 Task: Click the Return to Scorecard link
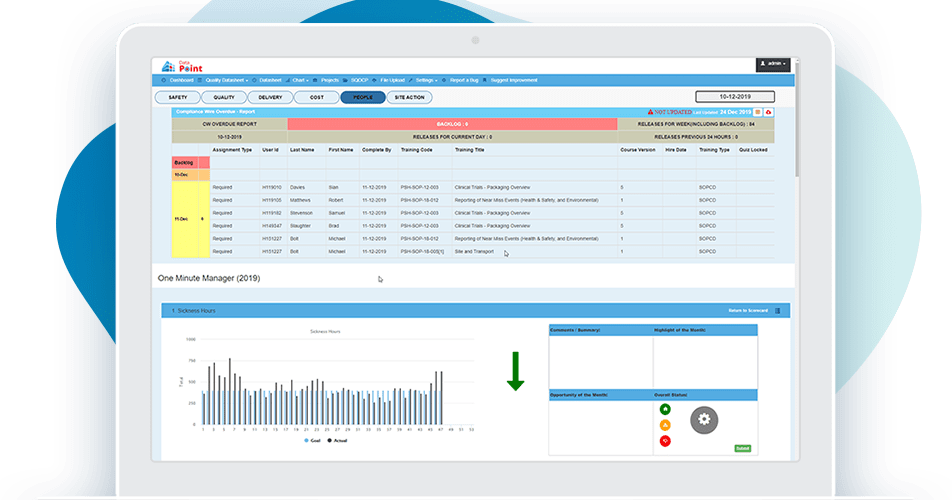pos(748,311)
